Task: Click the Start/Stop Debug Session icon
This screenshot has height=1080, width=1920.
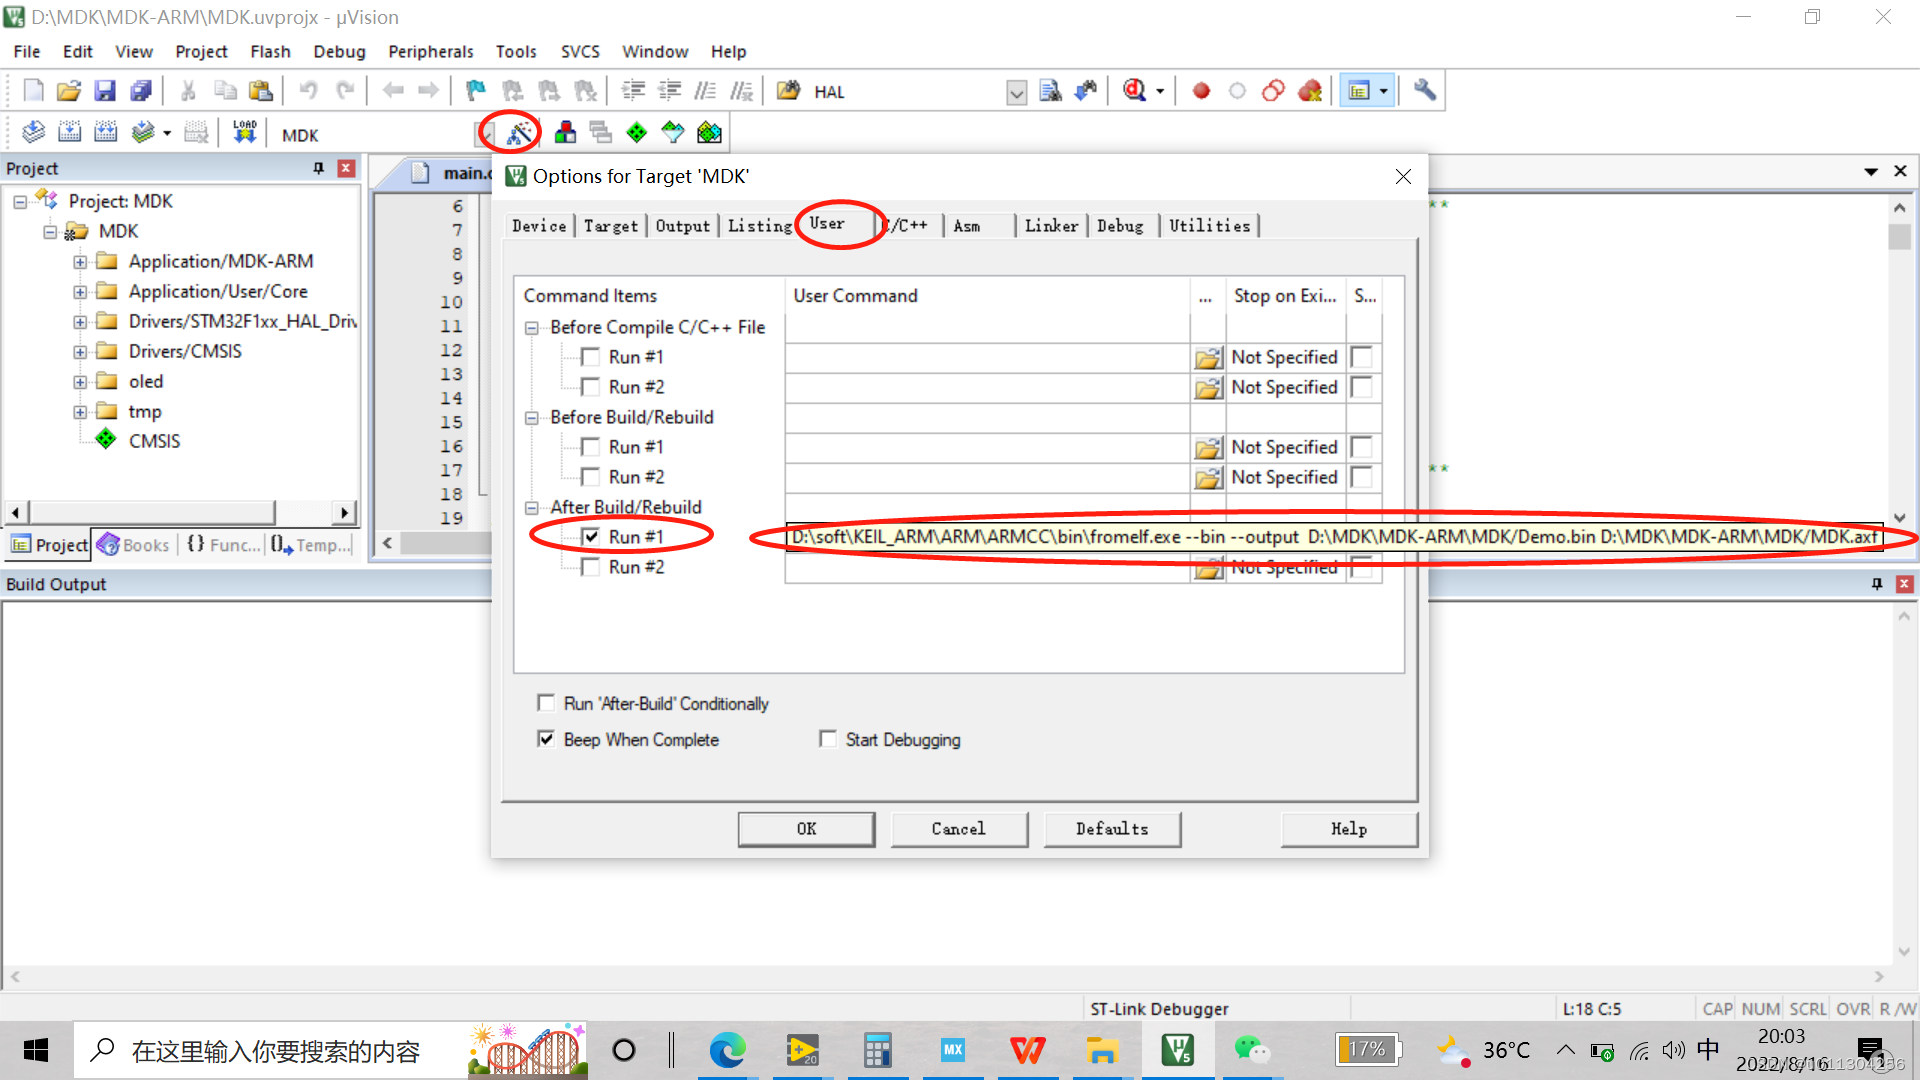Action: (1134, 91)
